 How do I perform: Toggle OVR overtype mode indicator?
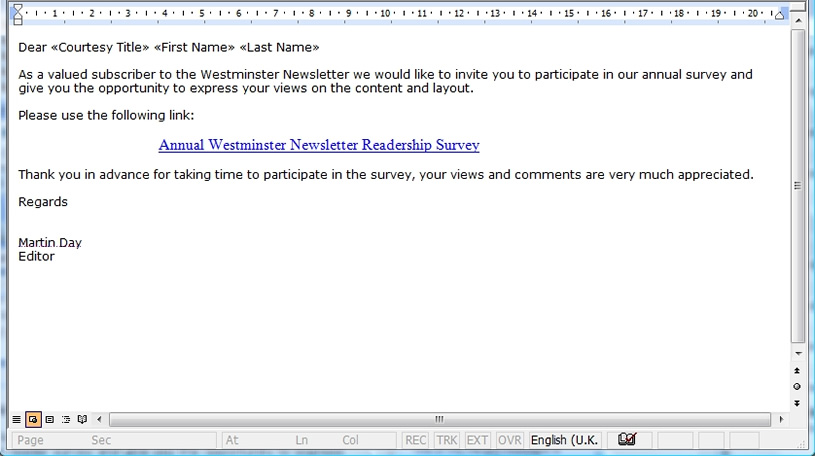510,440
